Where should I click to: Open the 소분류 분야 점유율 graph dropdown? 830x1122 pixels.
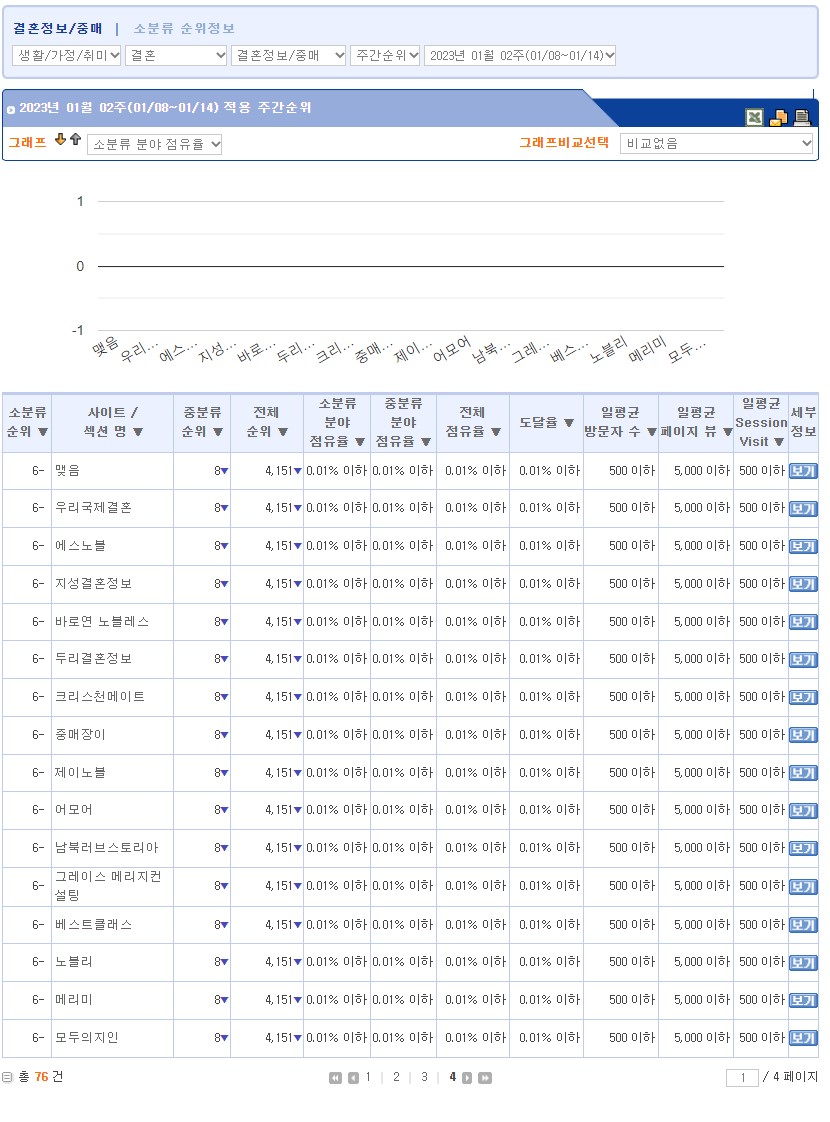[x=155, y=145]
